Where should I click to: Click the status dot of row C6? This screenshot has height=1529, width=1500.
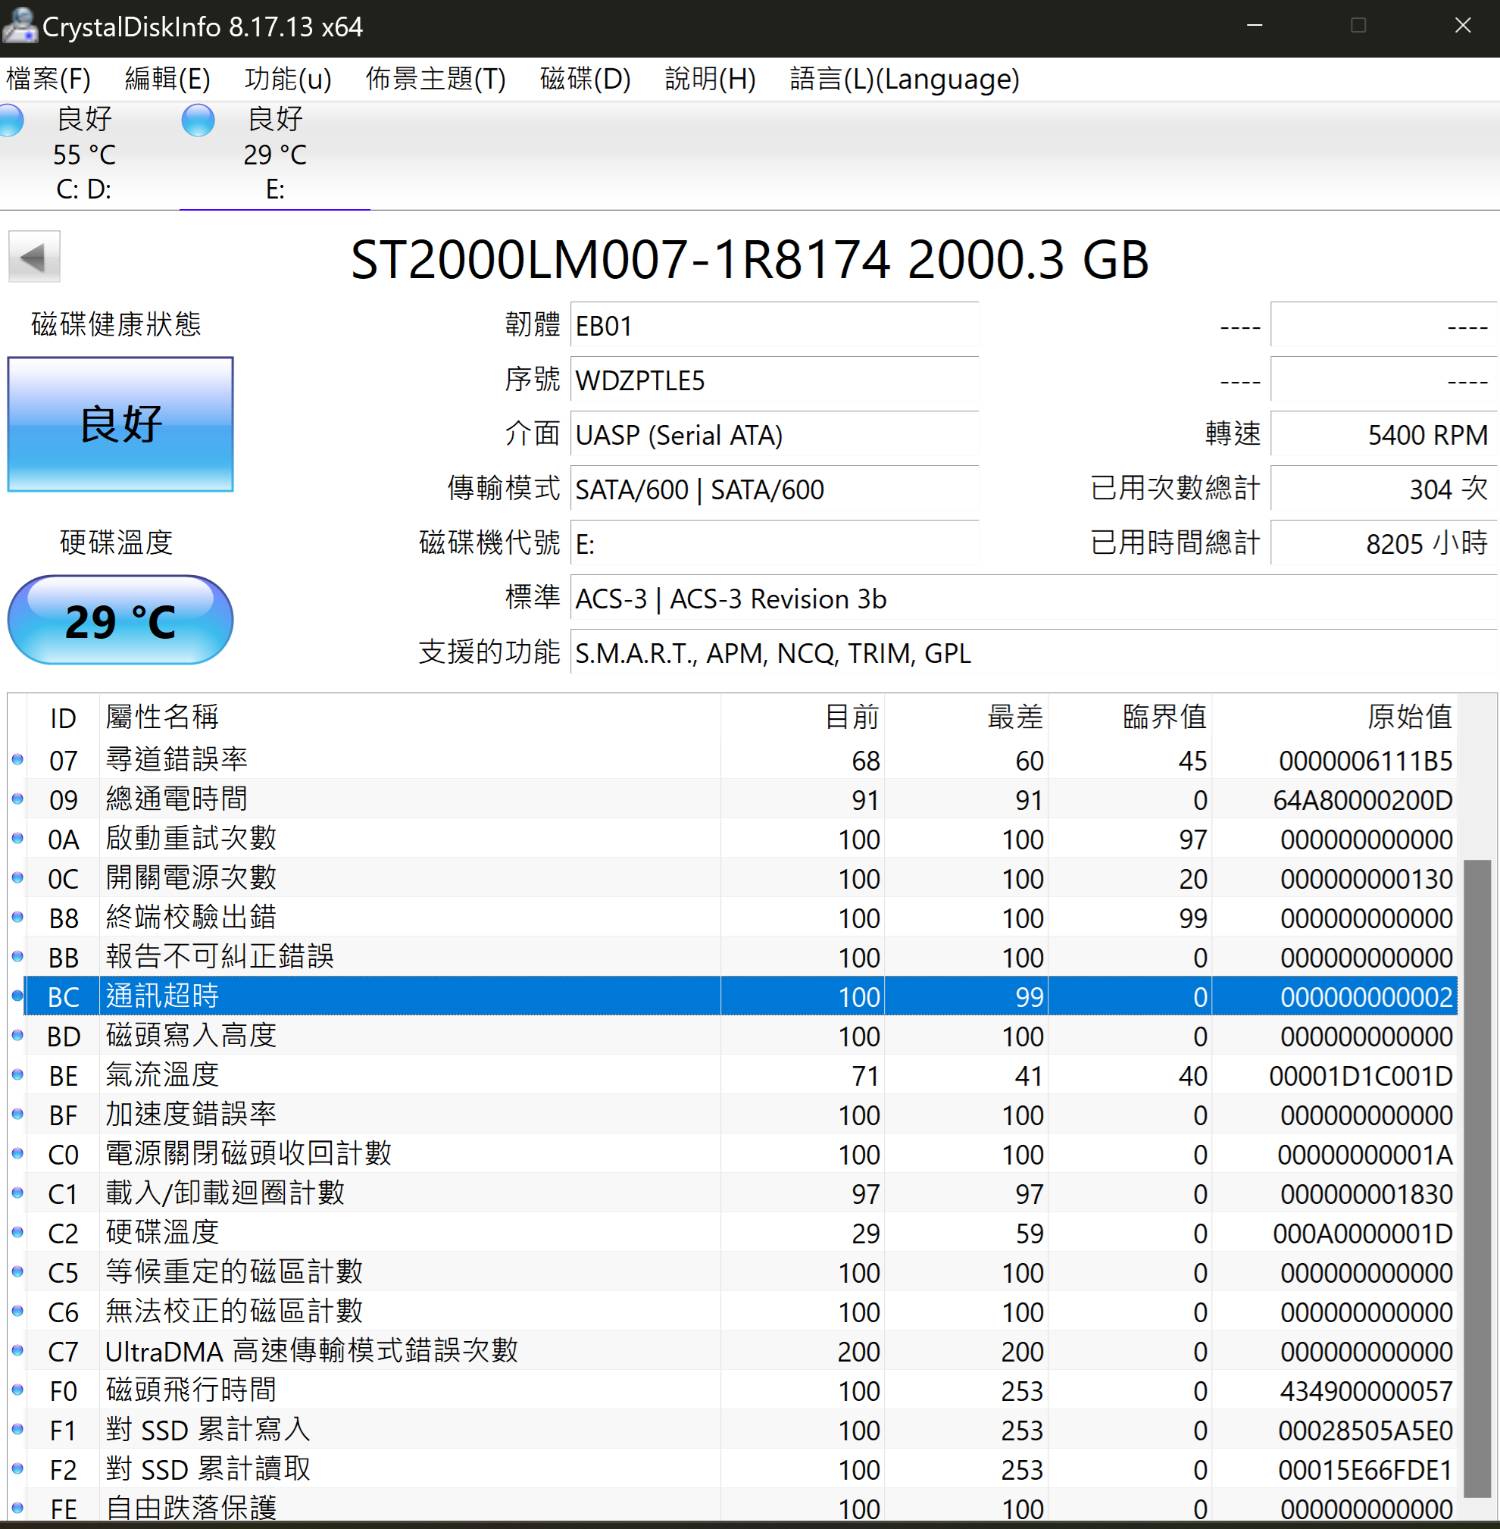pyautogui.click(x=17, y=1312)
